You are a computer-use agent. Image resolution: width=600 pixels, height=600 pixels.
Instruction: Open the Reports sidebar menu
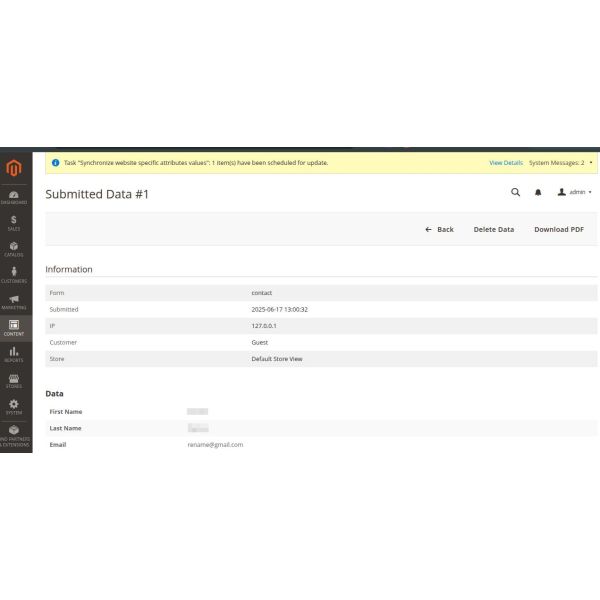click(14, 355)
